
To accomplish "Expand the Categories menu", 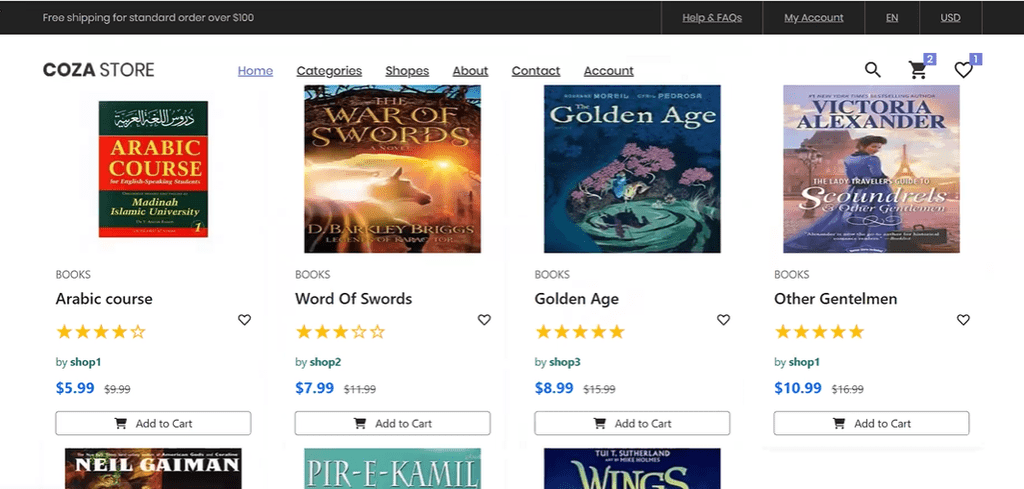I will pos(329,71).
